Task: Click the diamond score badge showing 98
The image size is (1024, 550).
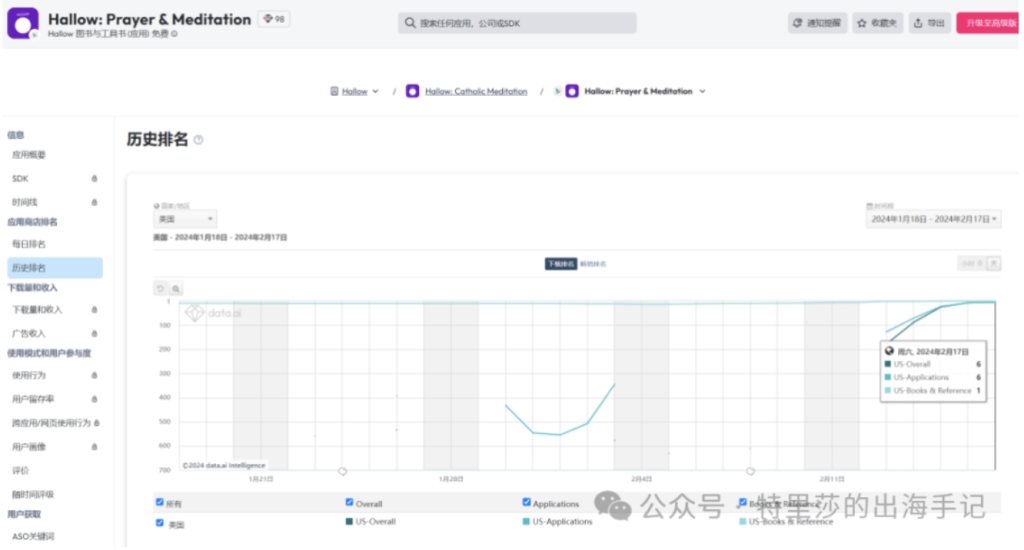Action: point(274,19)
